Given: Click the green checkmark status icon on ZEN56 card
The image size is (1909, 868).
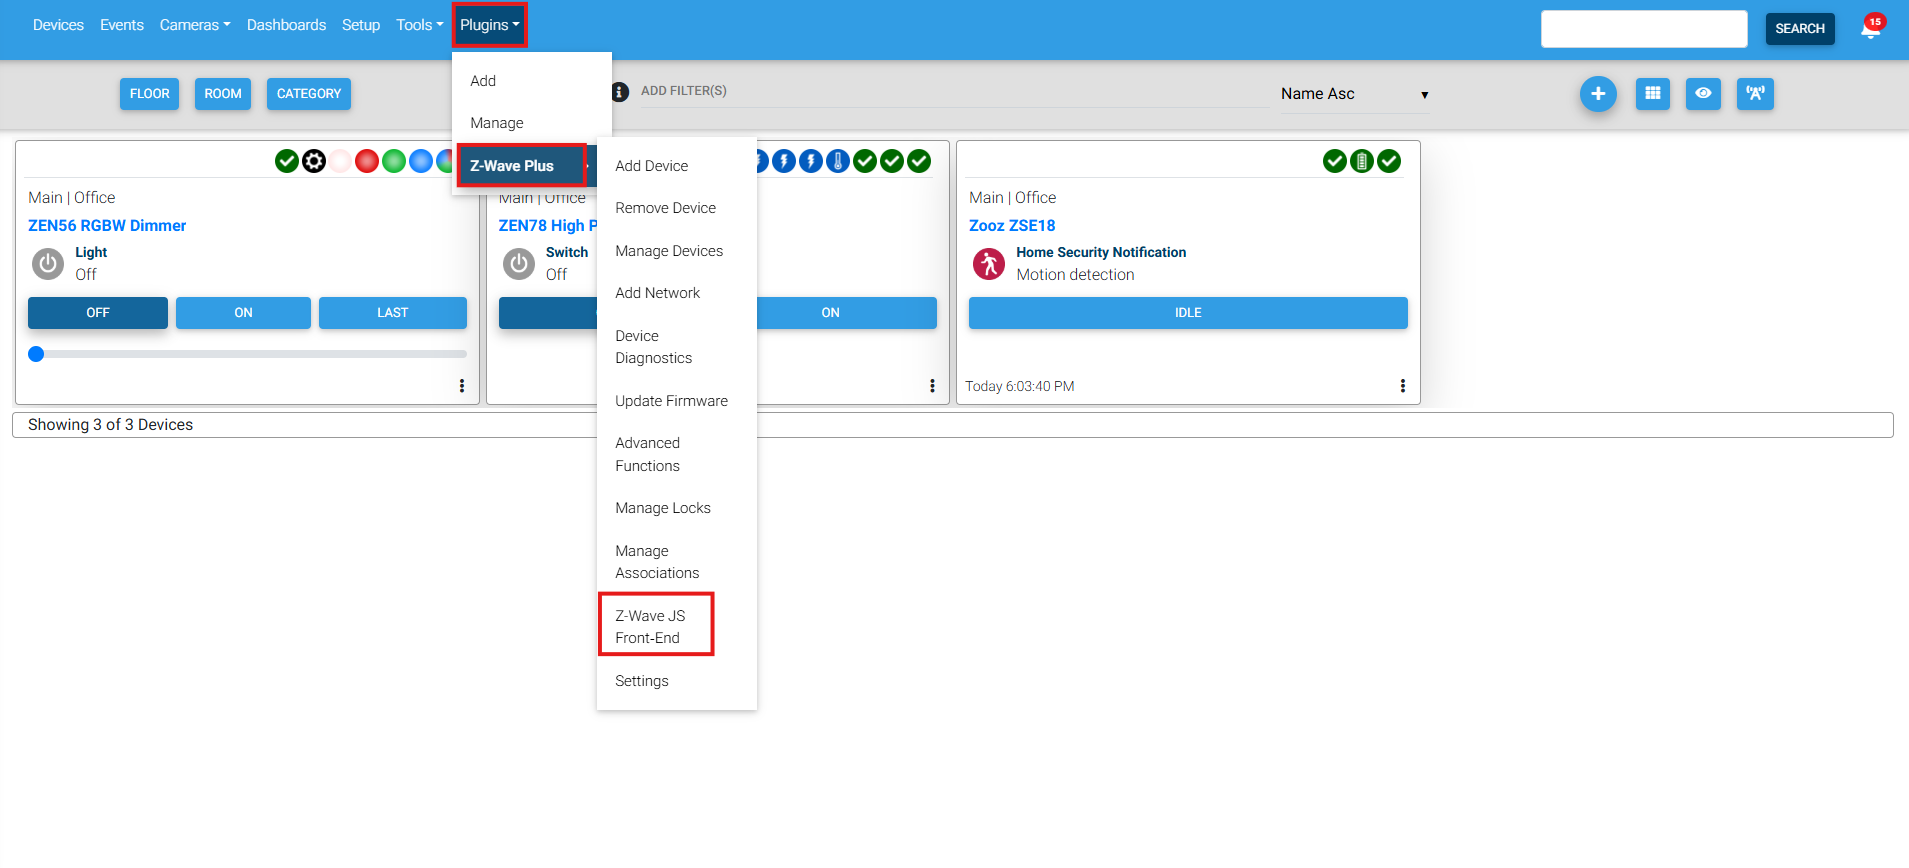Looking at the screenshot, I should click(287, 161).
